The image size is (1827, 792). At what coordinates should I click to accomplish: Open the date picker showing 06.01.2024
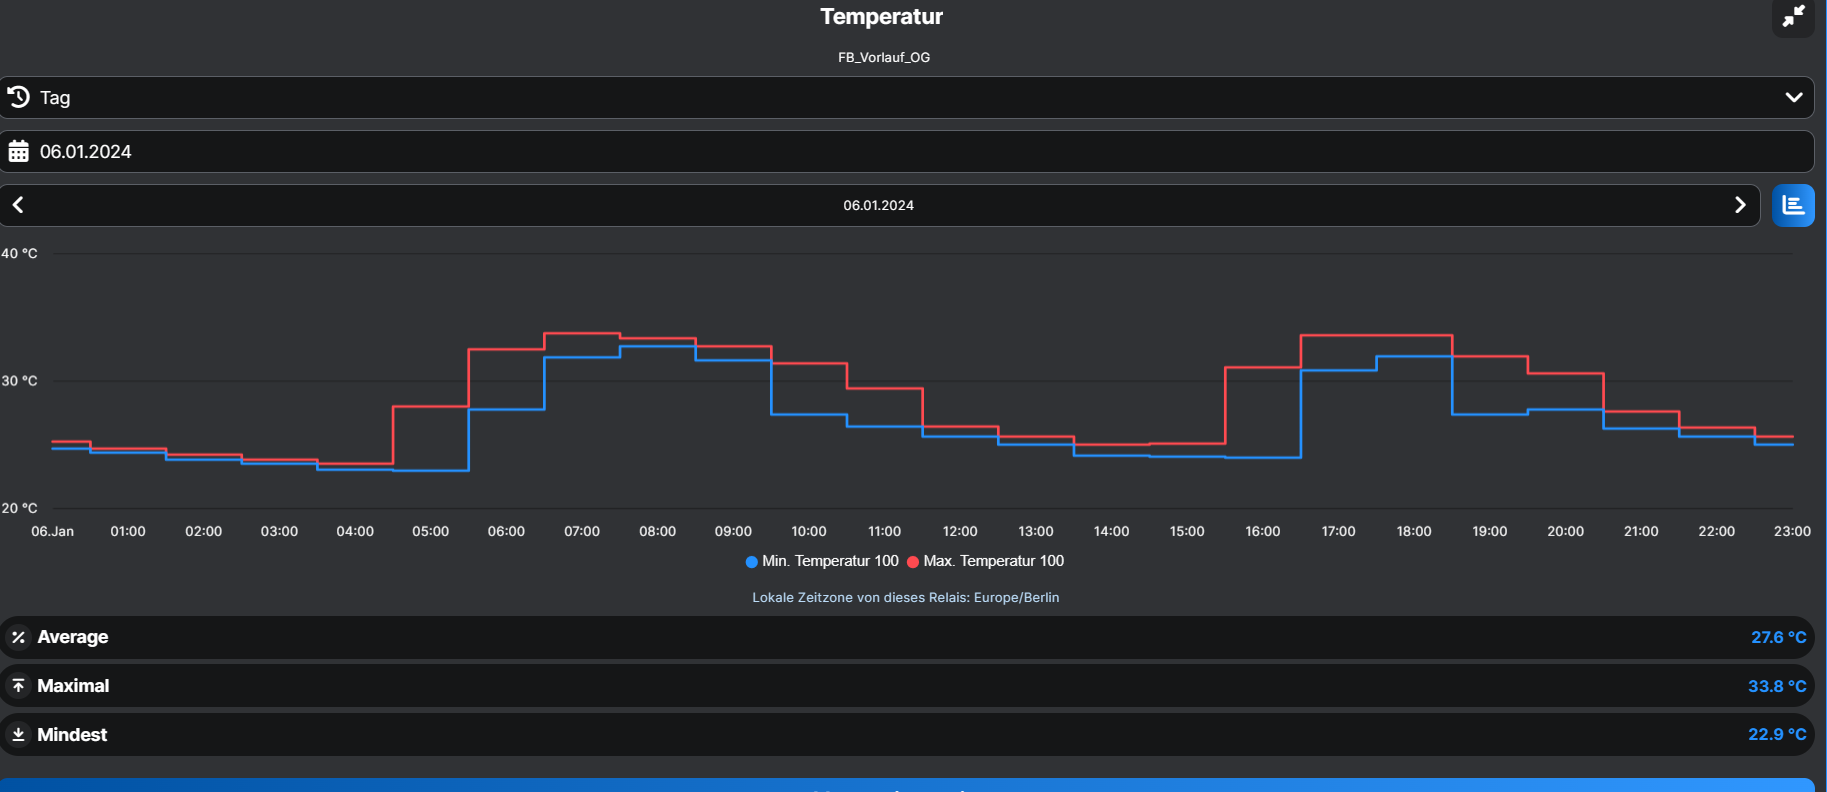click(907, 152)
